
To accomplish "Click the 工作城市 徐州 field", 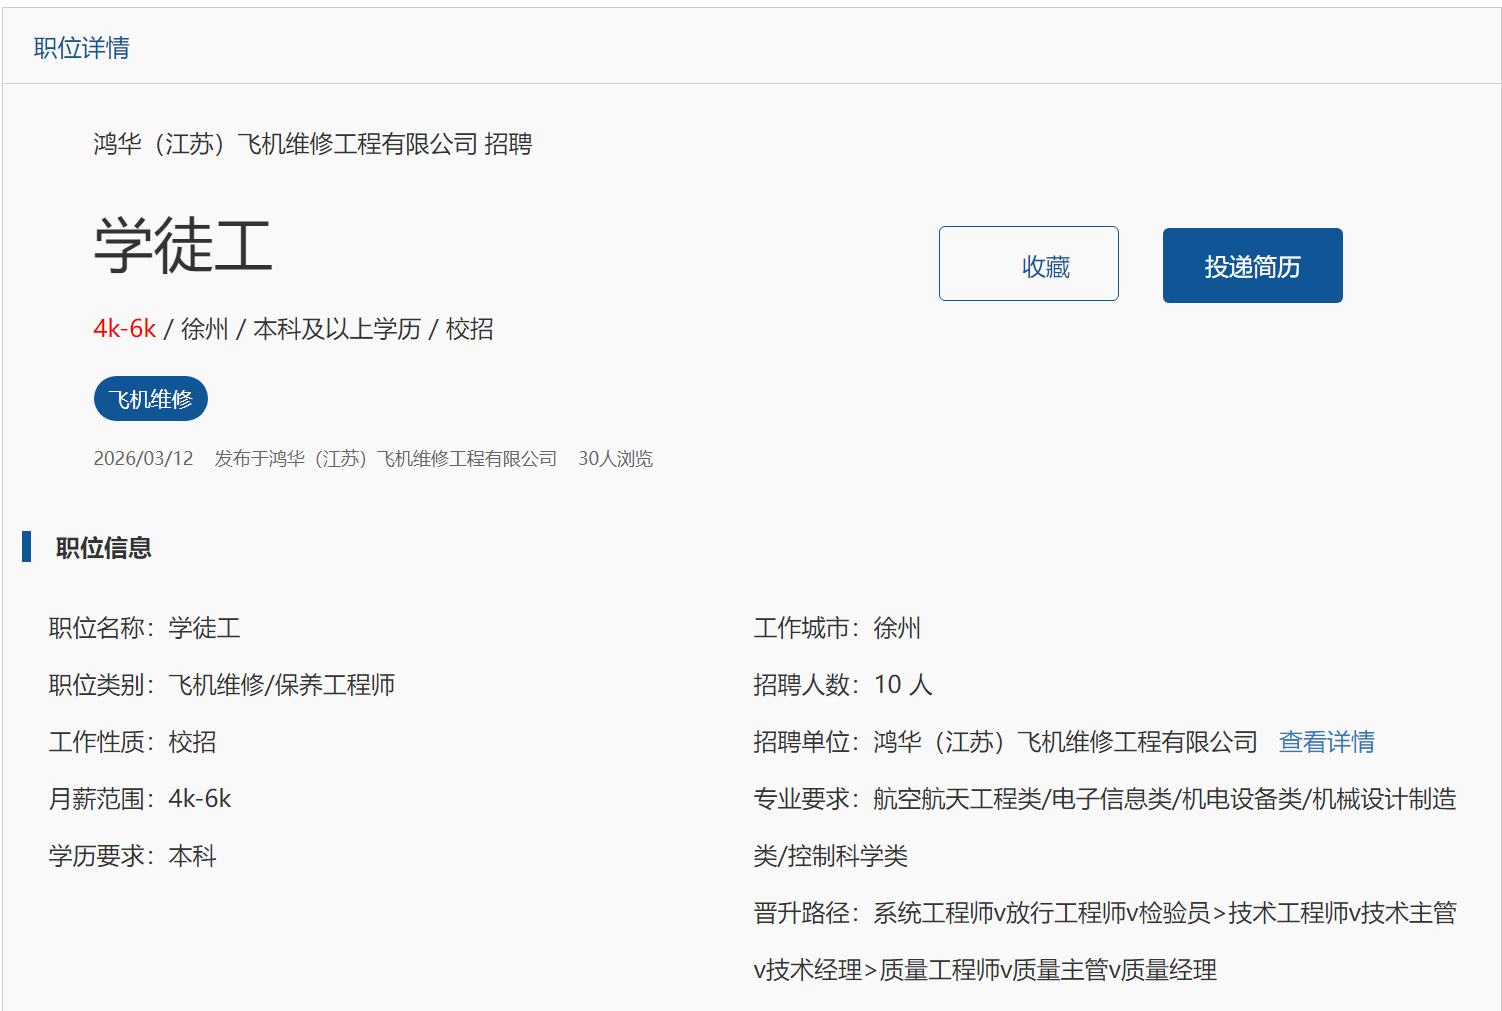I will point(836,628).
